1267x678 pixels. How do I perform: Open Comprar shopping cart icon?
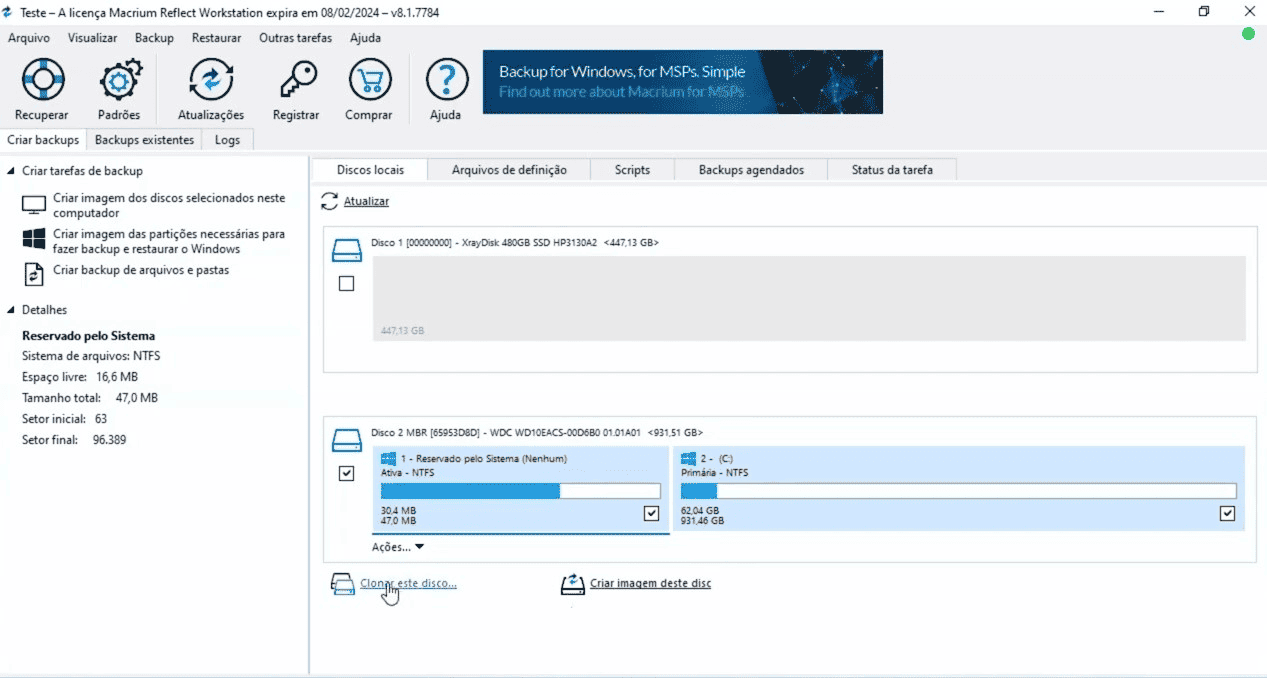tap(368, 79)
